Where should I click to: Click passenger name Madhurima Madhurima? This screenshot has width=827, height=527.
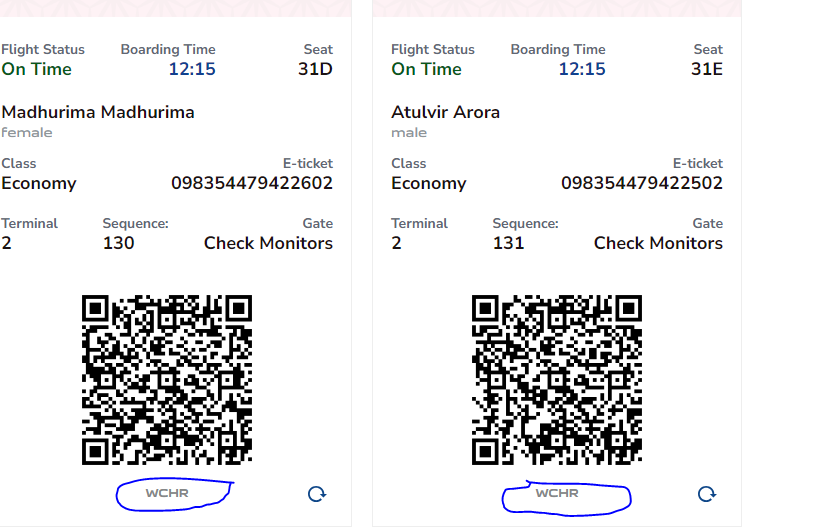[98, 112]
